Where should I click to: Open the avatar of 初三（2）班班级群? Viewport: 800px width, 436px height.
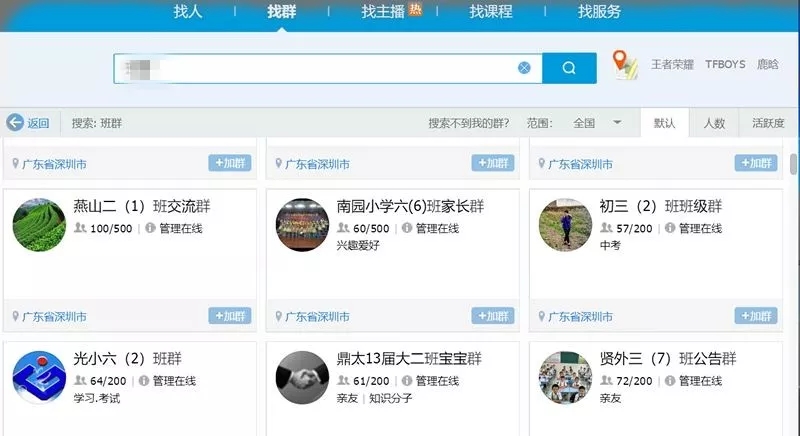[x=564, y=224]
